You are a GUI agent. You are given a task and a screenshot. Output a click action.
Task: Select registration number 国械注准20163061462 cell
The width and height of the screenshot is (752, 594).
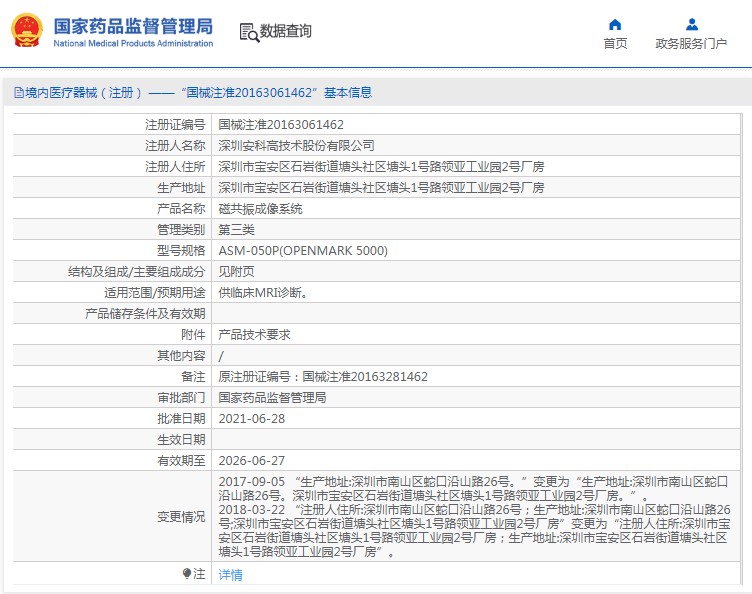point(281,125)
